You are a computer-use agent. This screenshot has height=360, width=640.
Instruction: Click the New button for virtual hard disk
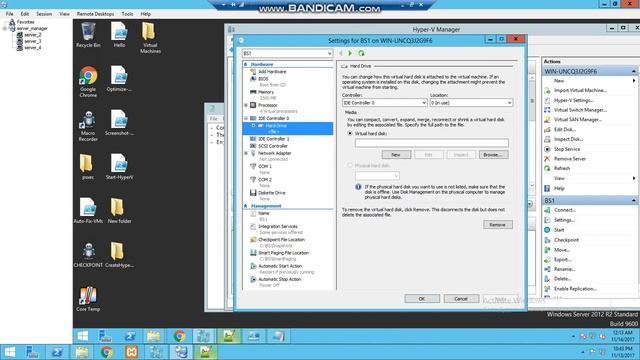tap(396, 155)
